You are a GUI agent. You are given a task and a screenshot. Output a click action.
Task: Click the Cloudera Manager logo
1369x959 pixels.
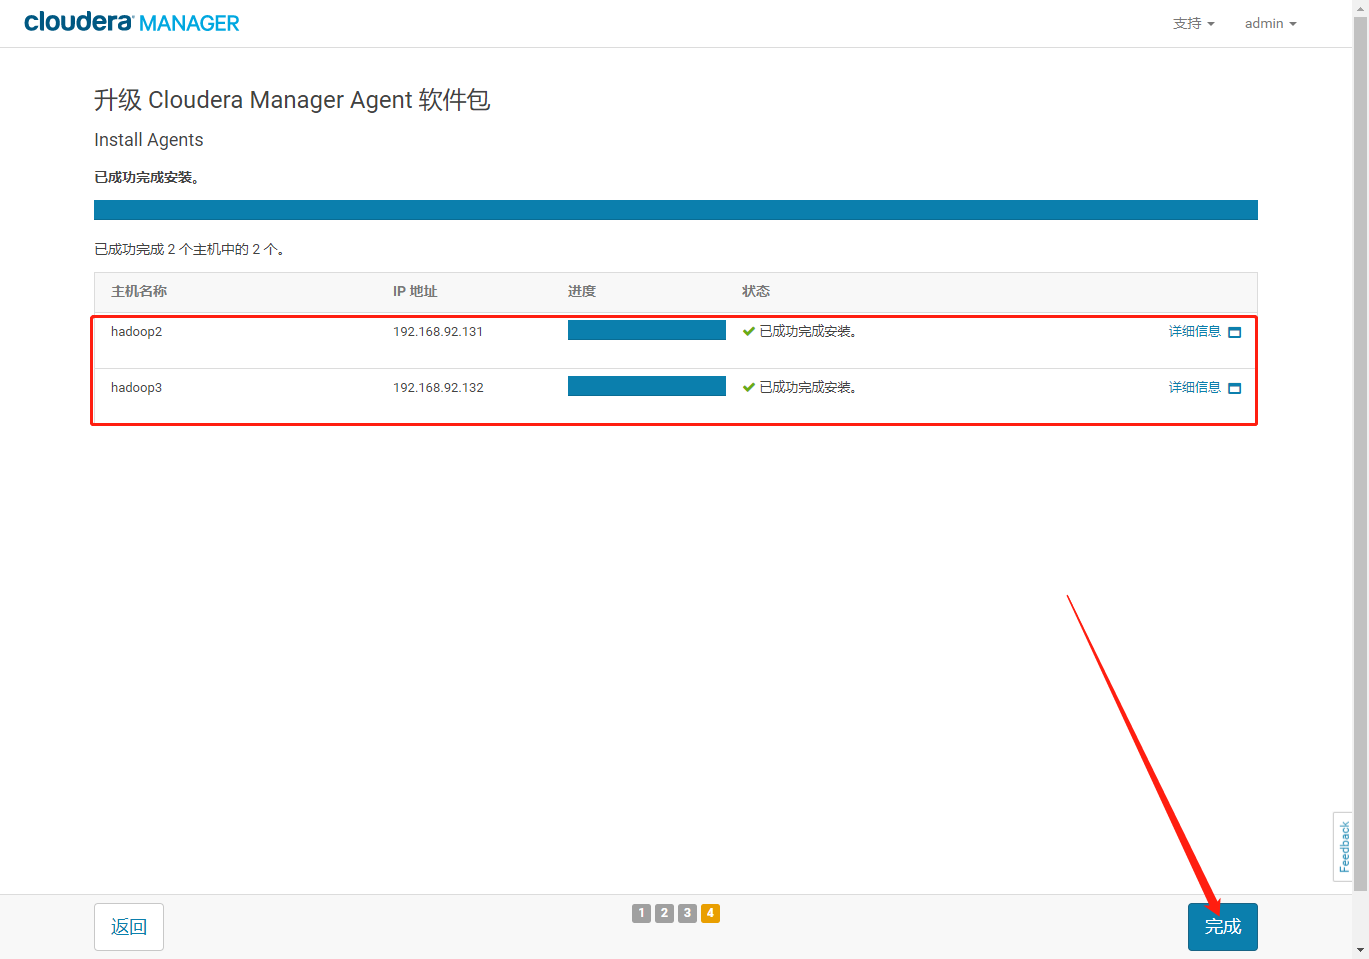132,22
